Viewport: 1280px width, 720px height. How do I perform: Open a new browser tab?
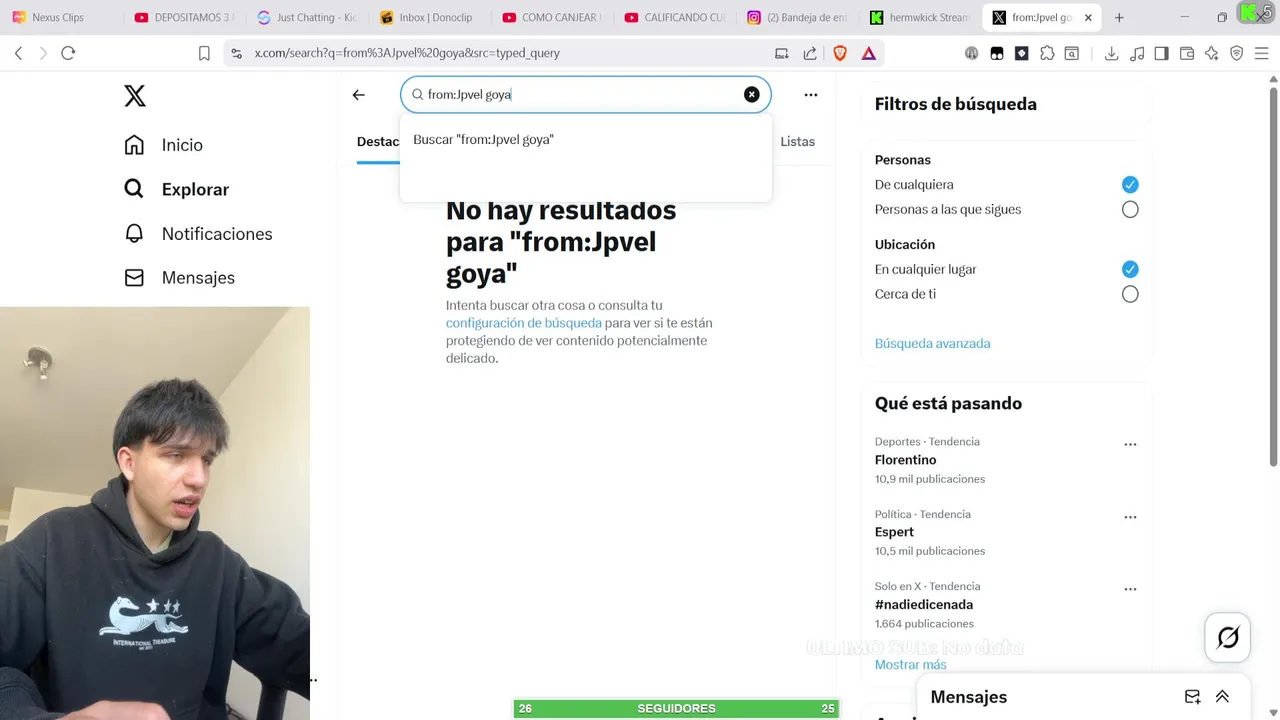pos(1119,17)
